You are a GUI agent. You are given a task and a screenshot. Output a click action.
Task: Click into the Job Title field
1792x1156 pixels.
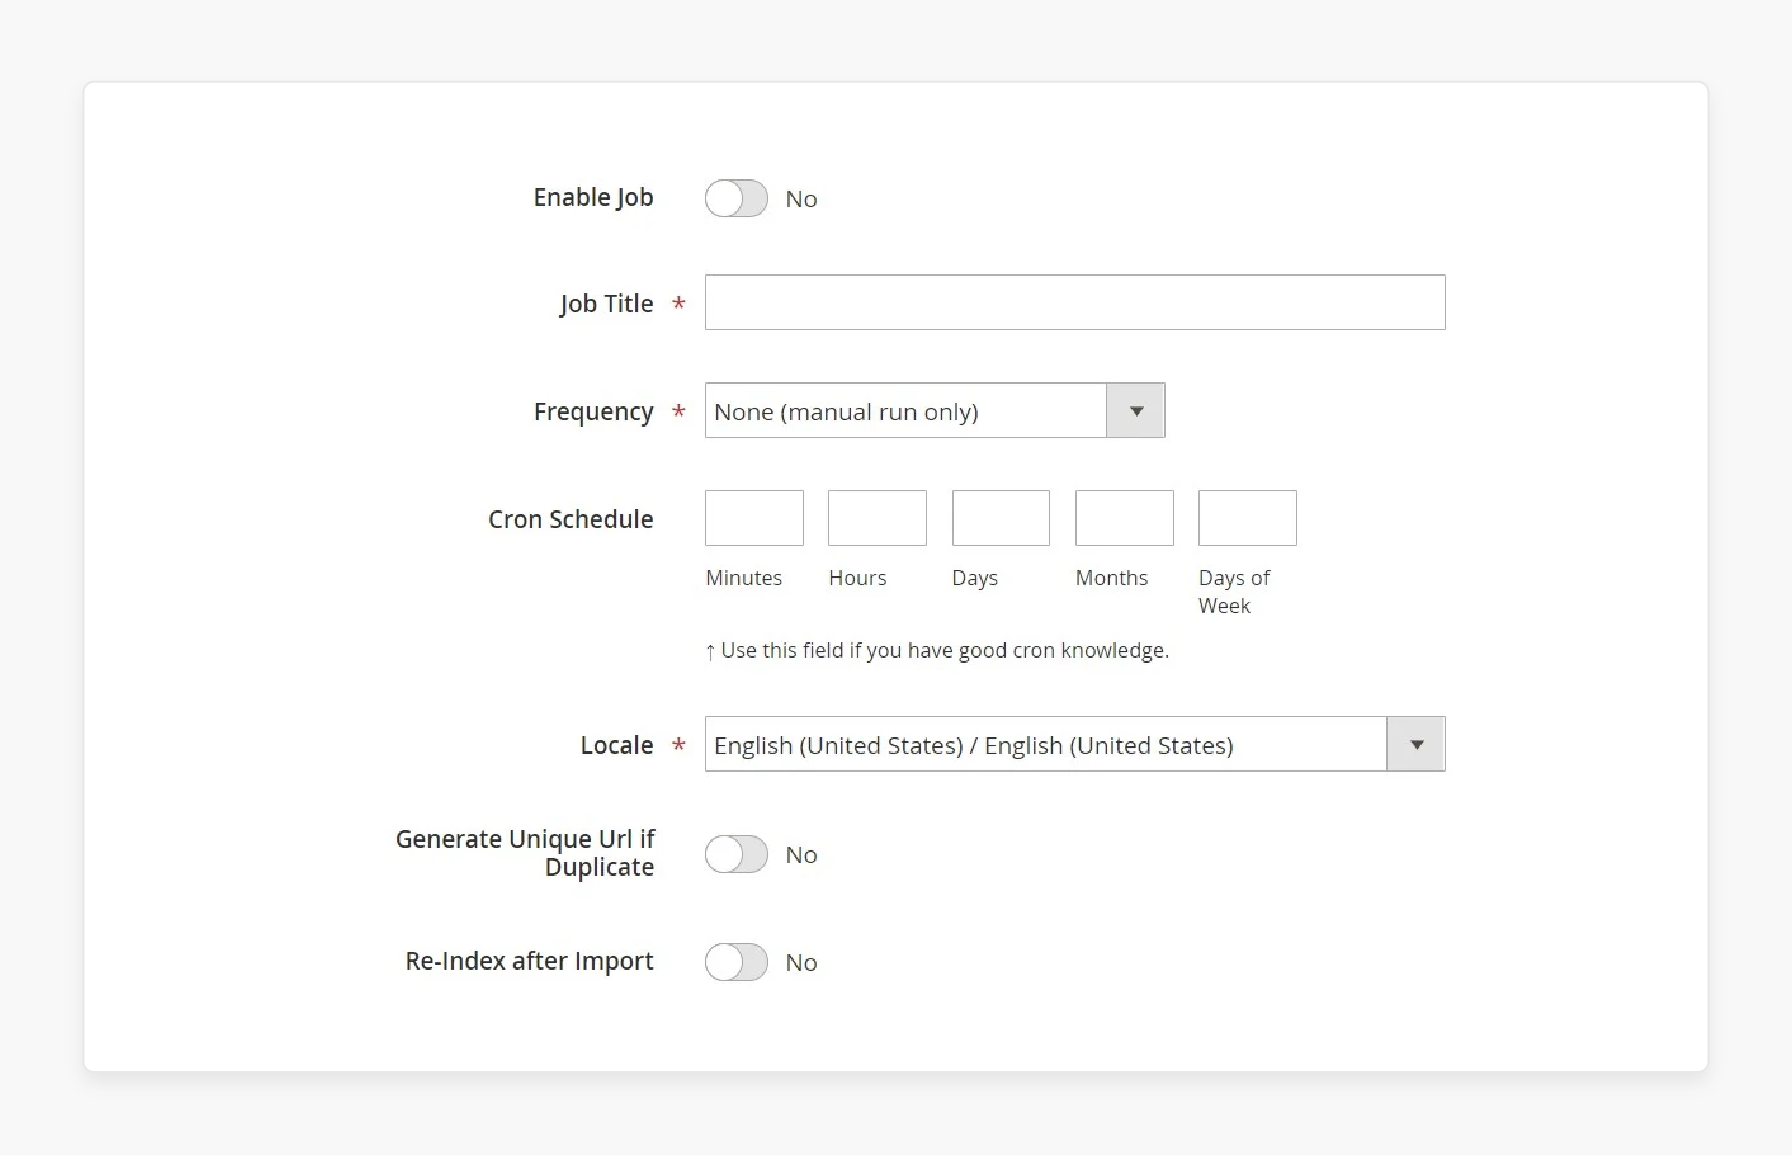(1075, 302)
